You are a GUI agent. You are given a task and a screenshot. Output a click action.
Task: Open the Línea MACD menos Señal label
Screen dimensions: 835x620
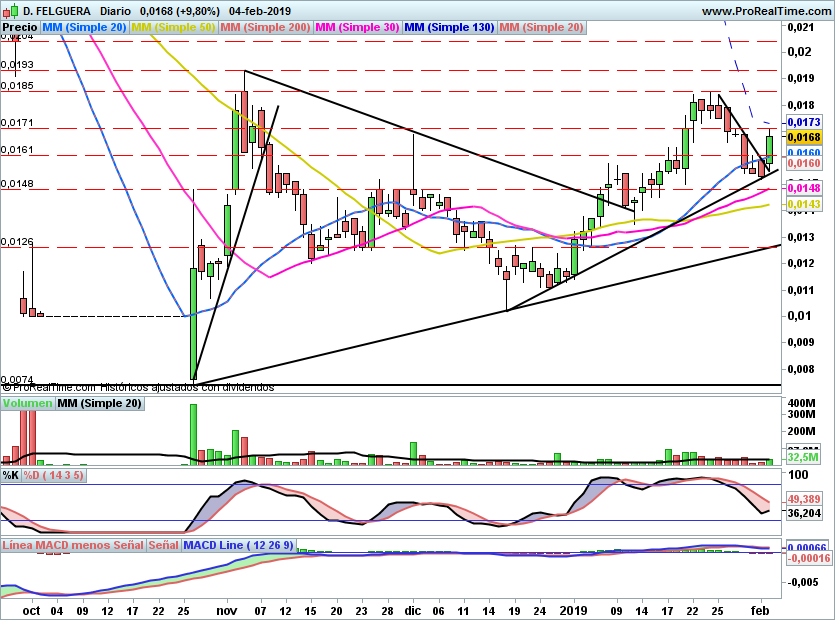coord(73,545)
